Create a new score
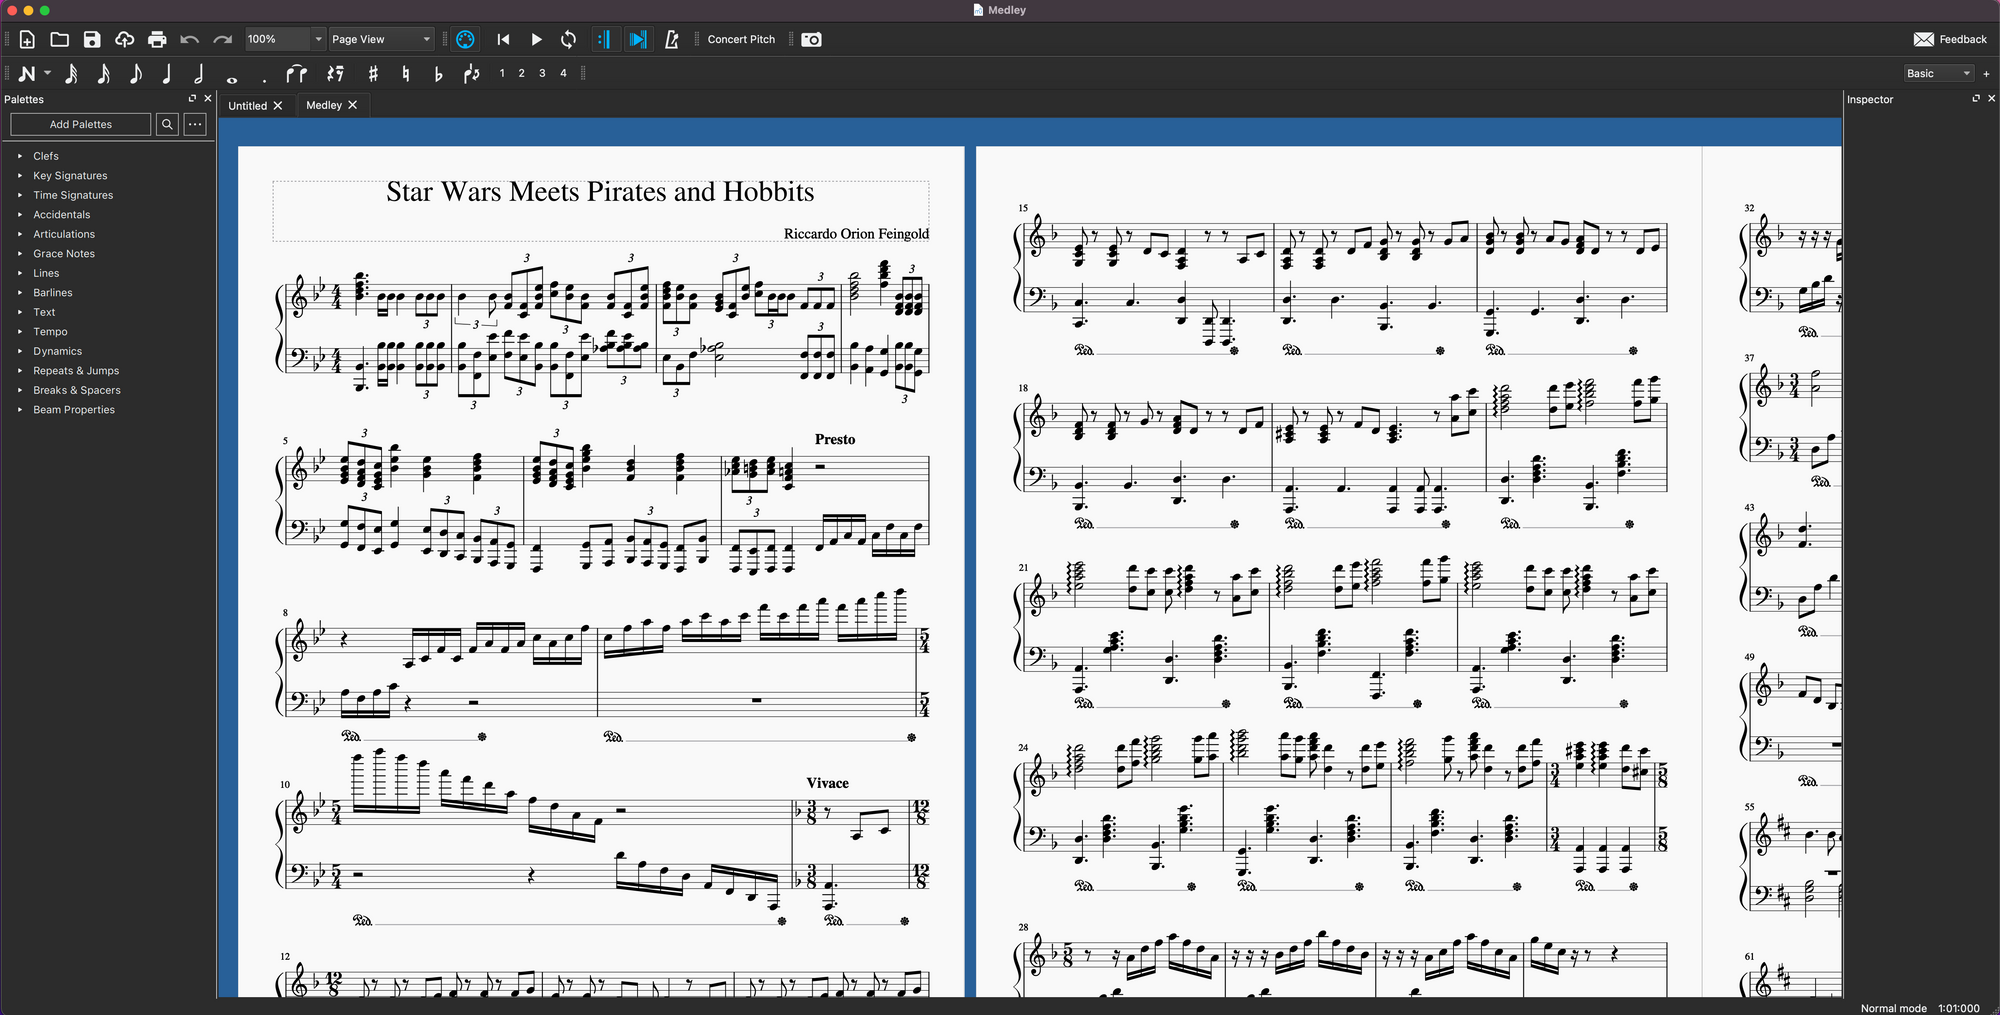Screen dimensions: 2000x1015 (x=27, y=39)
